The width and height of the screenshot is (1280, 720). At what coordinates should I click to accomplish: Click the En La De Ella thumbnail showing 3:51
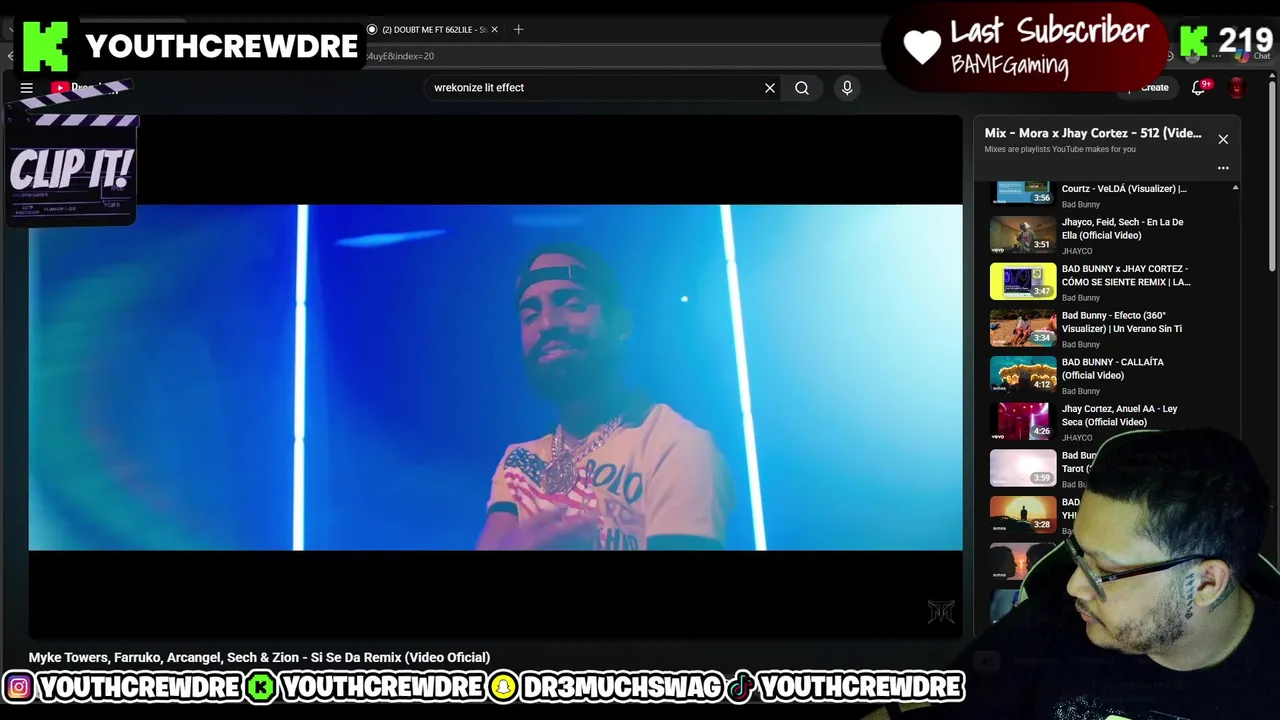(x=1023, y=235)
